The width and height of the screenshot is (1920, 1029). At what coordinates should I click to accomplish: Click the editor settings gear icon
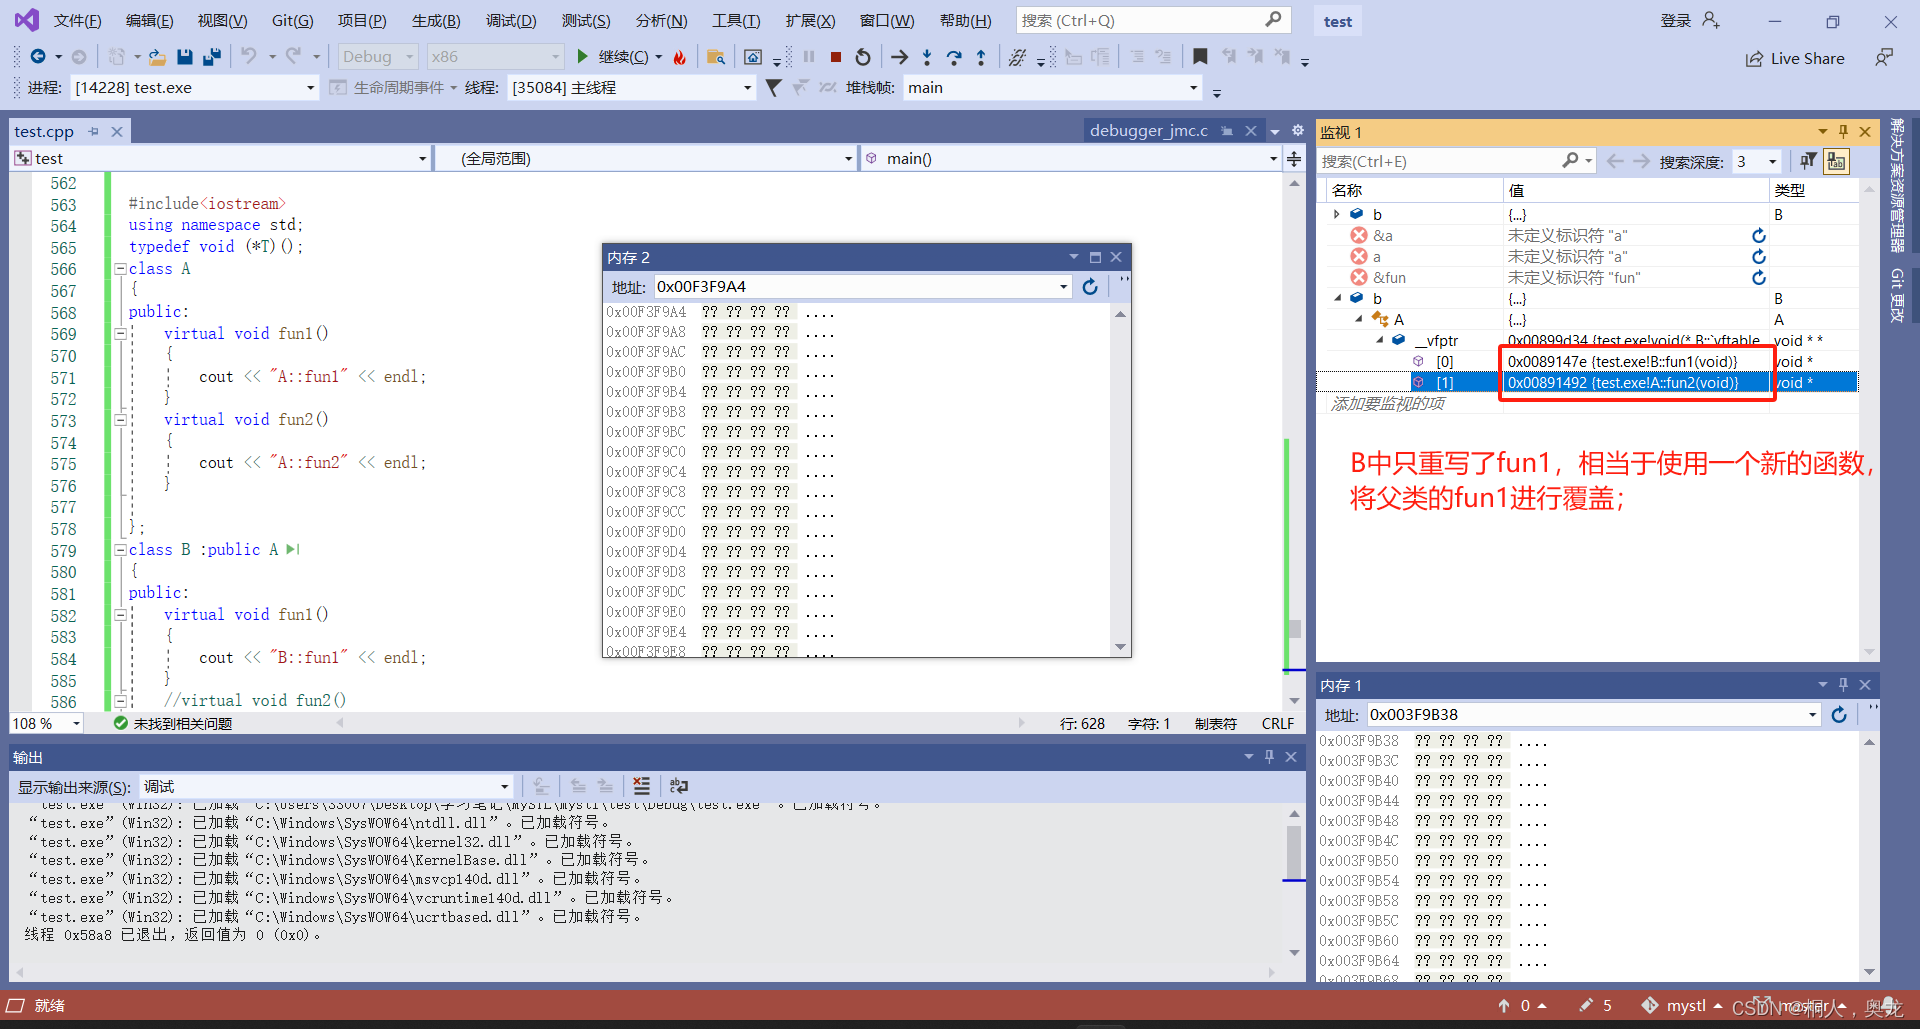click(x=1298, y=131)
